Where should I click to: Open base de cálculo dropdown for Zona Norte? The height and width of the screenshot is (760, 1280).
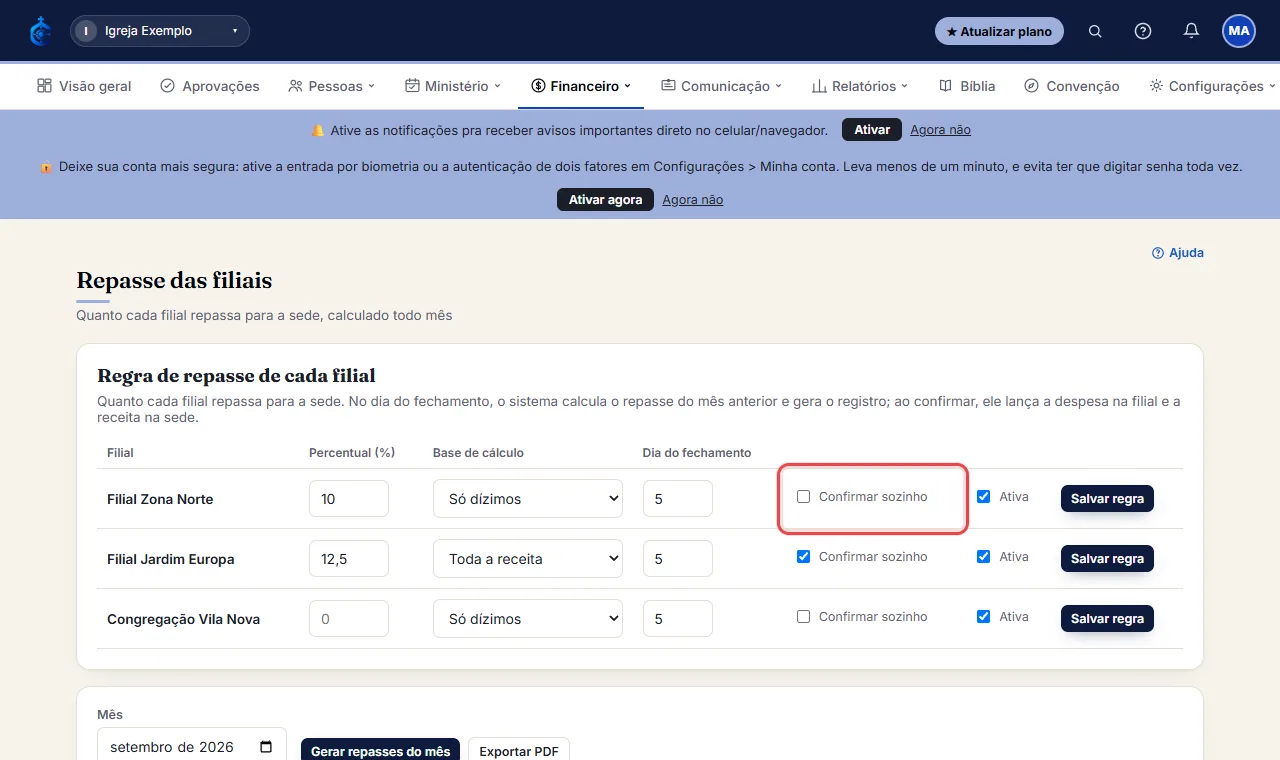click(528, 499)
